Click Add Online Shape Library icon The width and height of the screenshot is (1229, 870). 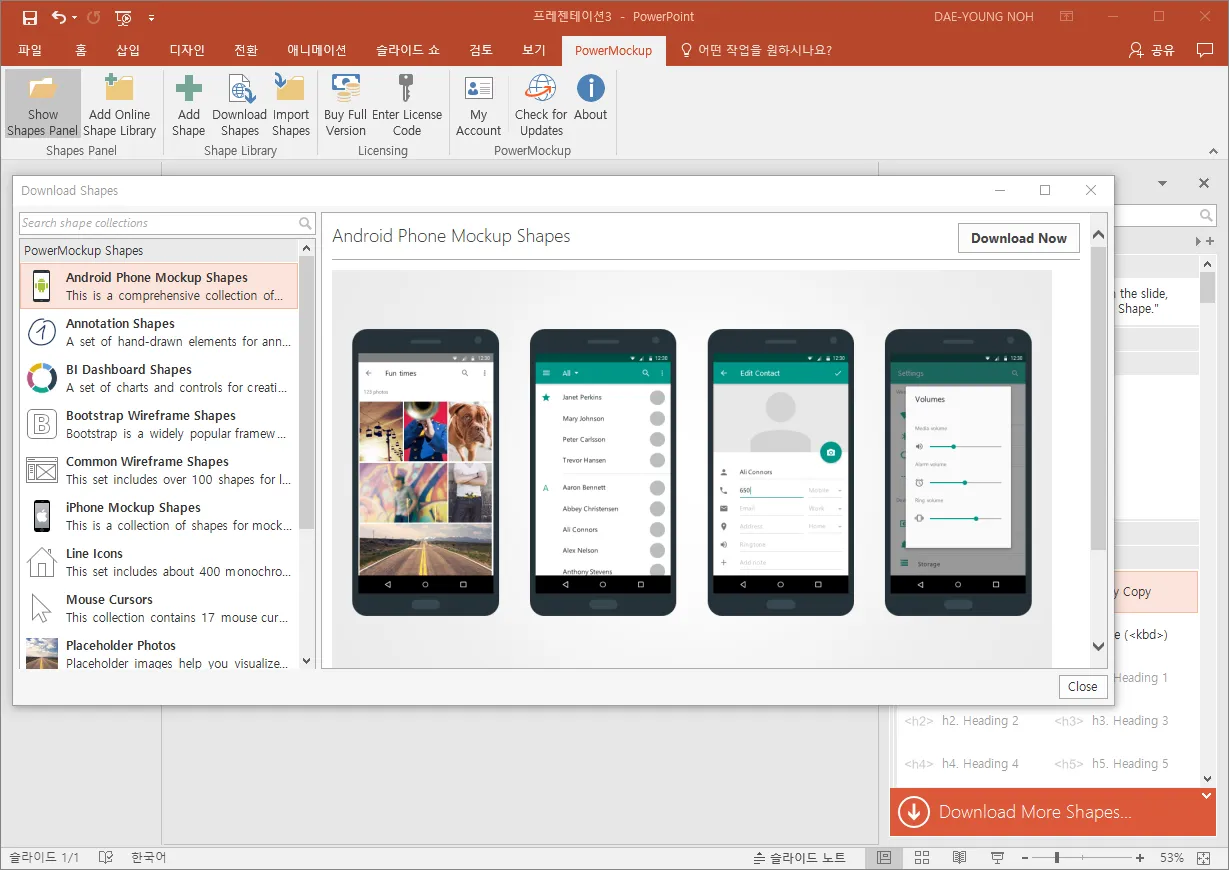tap(119, 89)
